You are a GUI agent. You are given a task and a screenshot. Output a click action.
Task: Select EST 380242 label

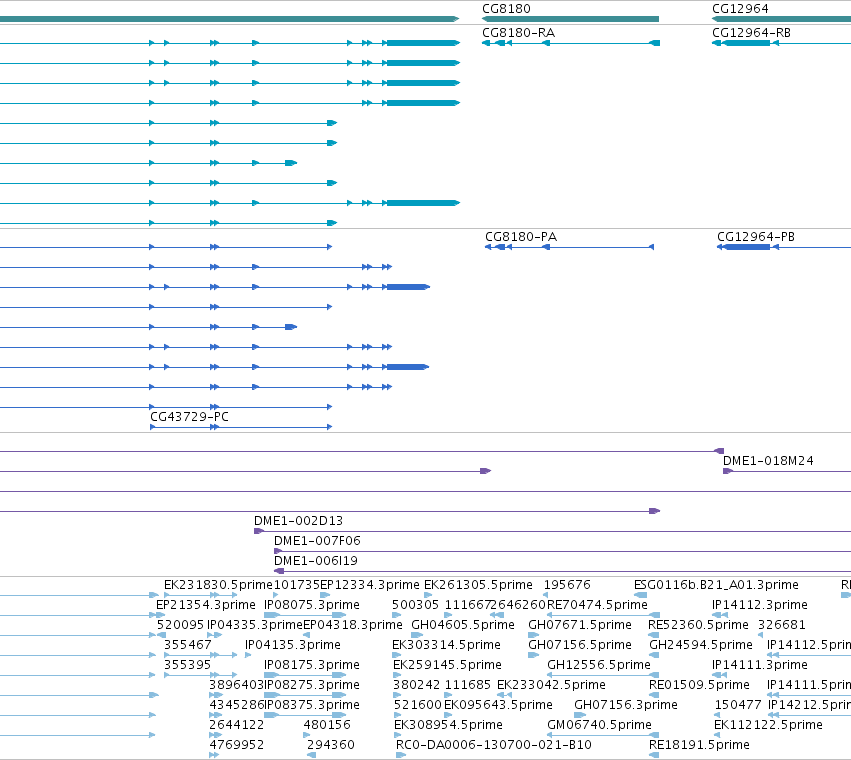point(416,686)
